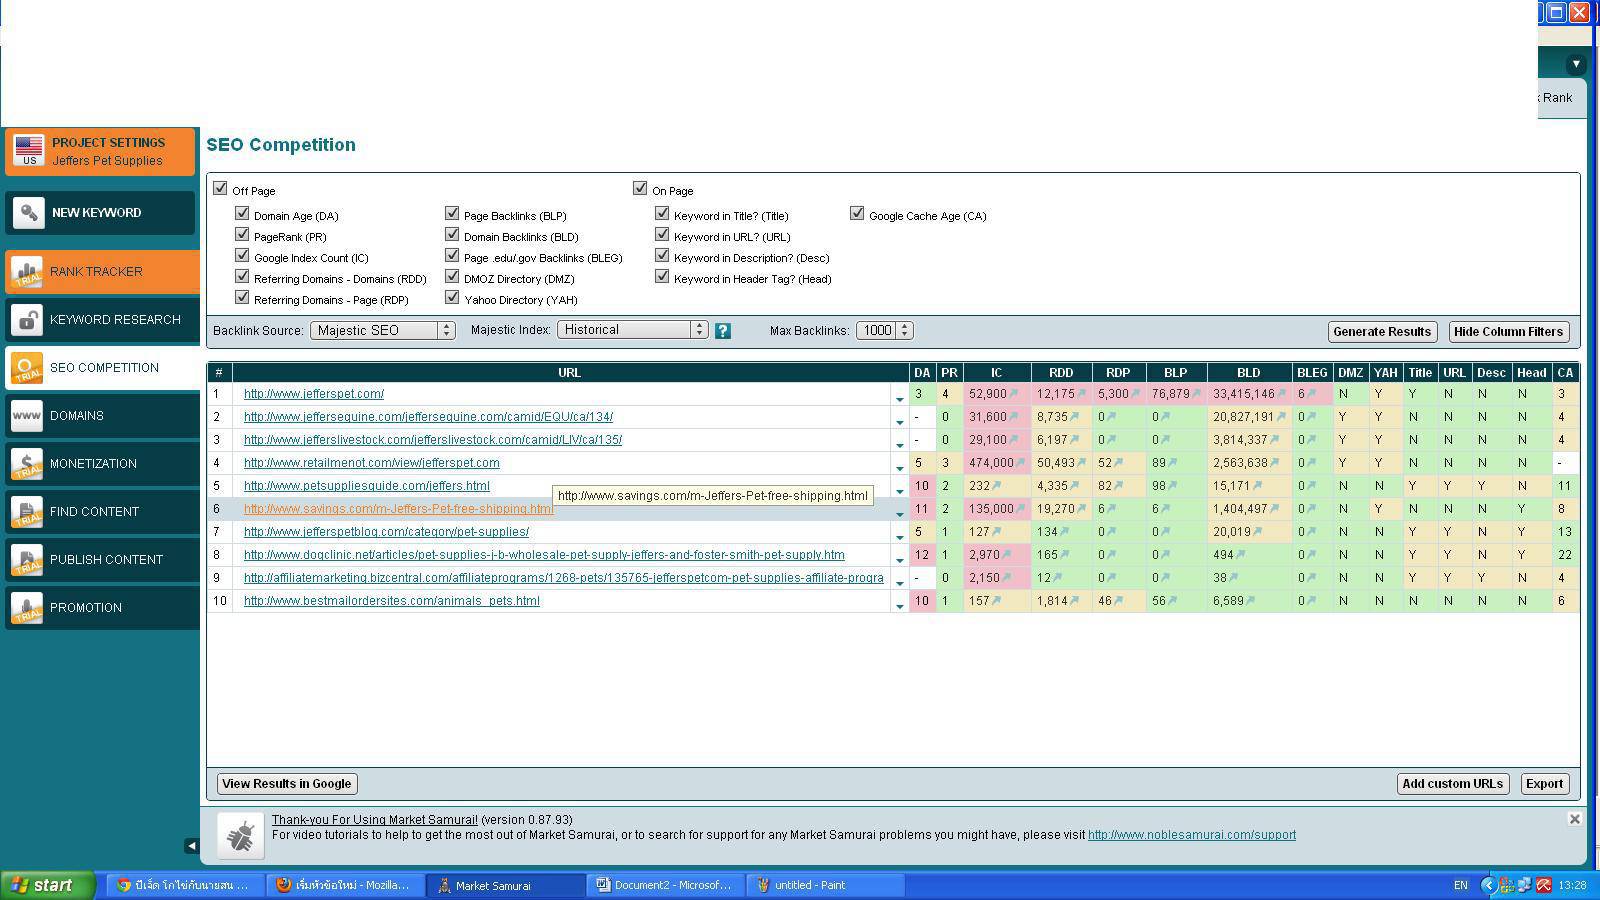Click the top-right dropdown arrow icon
1600x900 pixels.
(x=1576, y=64)
